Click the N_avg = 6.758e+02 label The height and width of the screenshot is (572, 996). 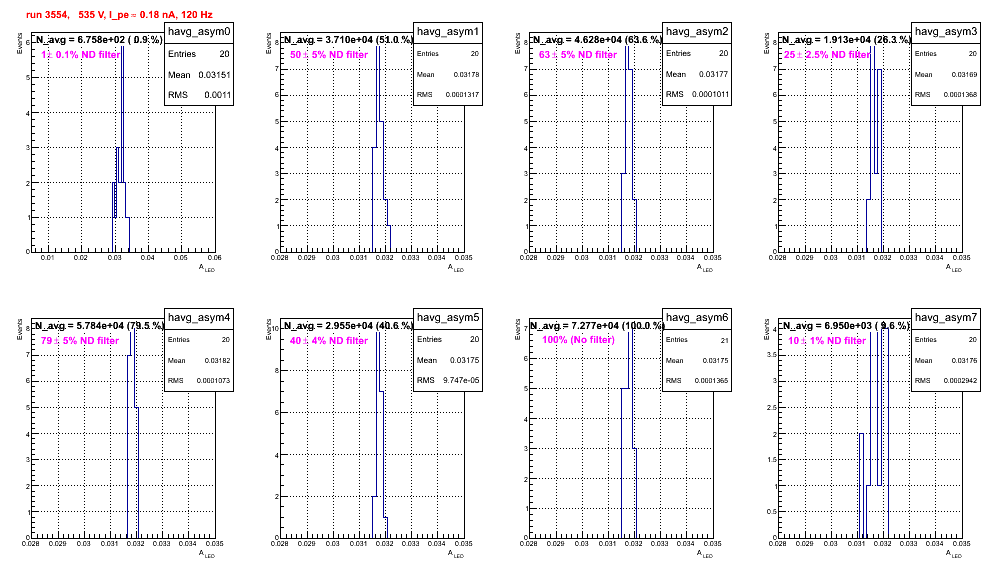click(98, 39)
